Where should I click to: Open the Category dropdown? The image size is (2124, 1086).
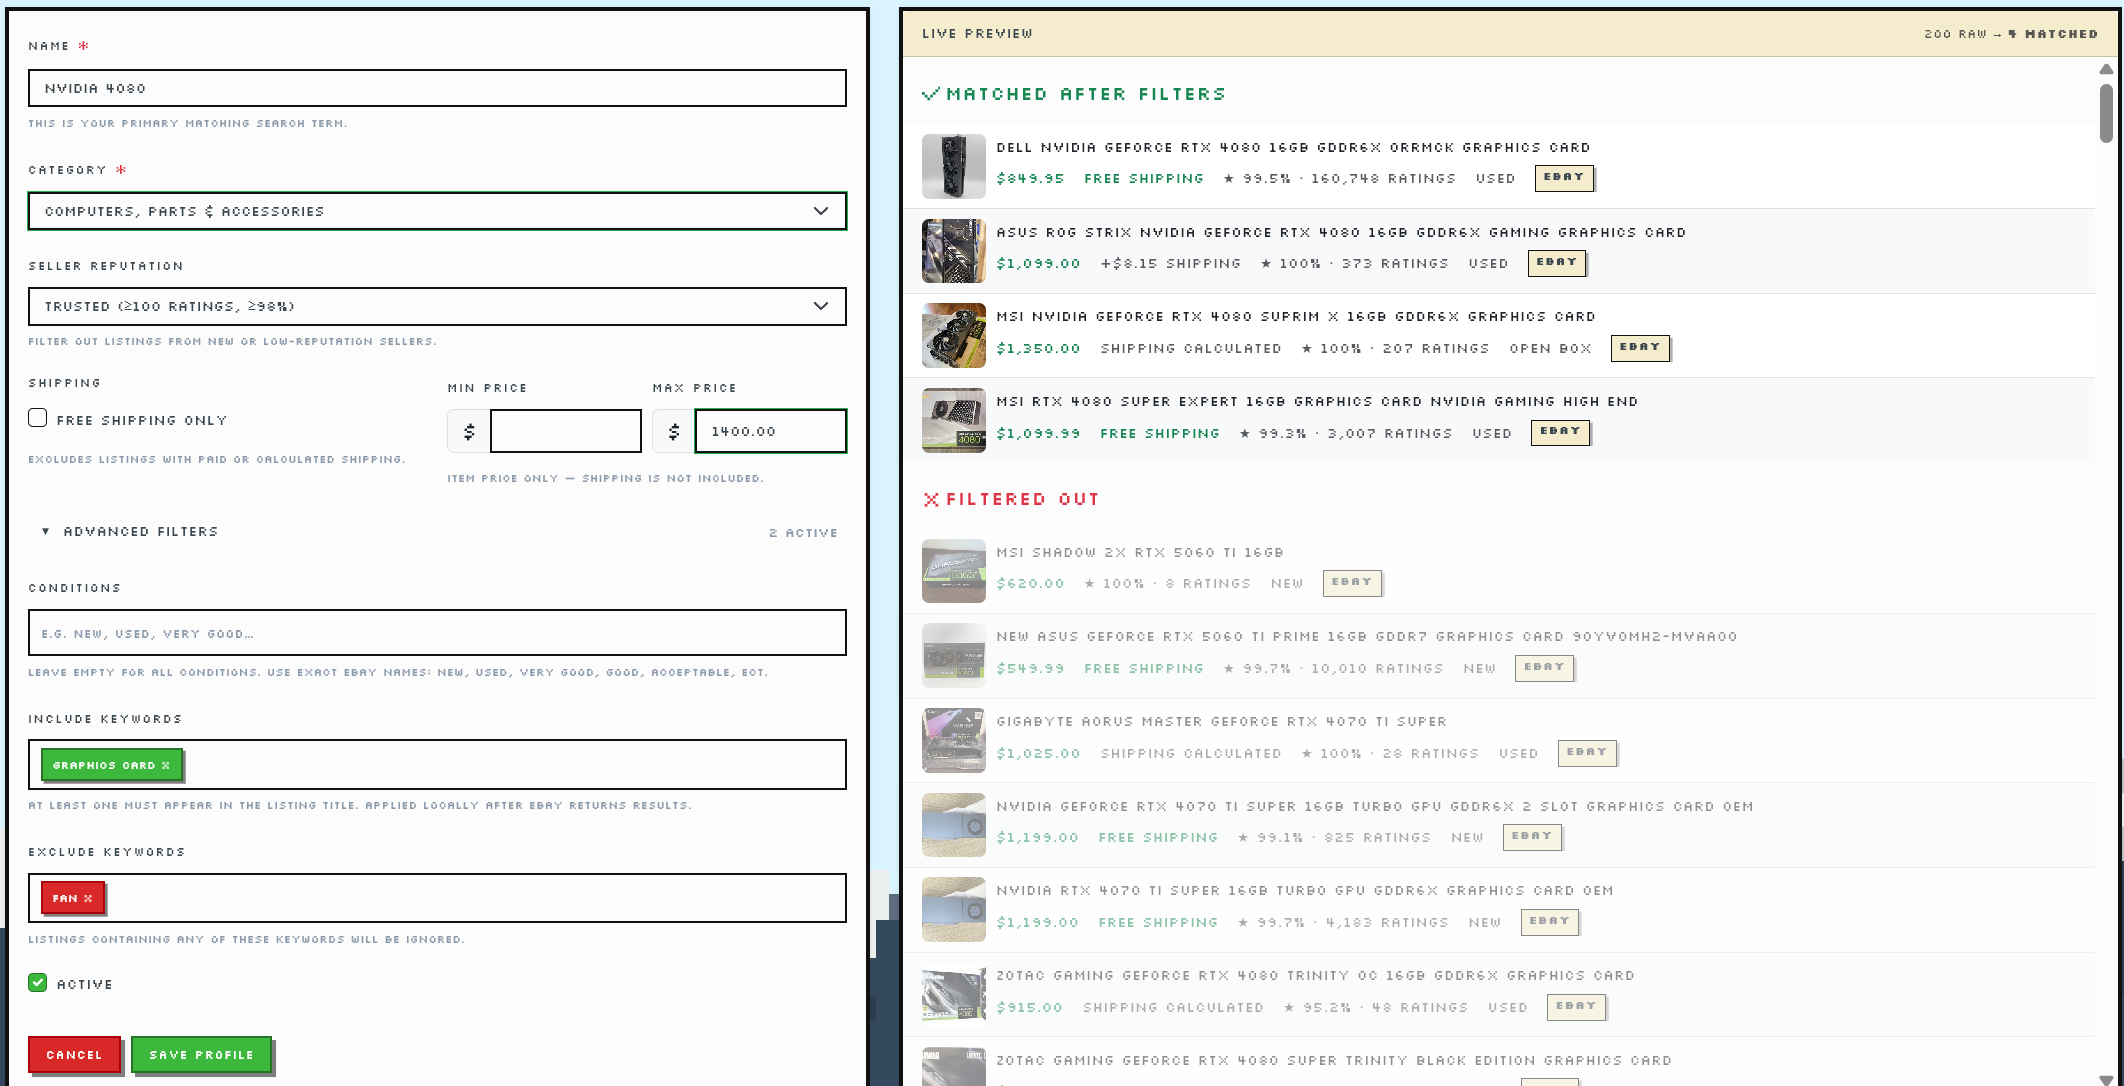pos(437,211)
